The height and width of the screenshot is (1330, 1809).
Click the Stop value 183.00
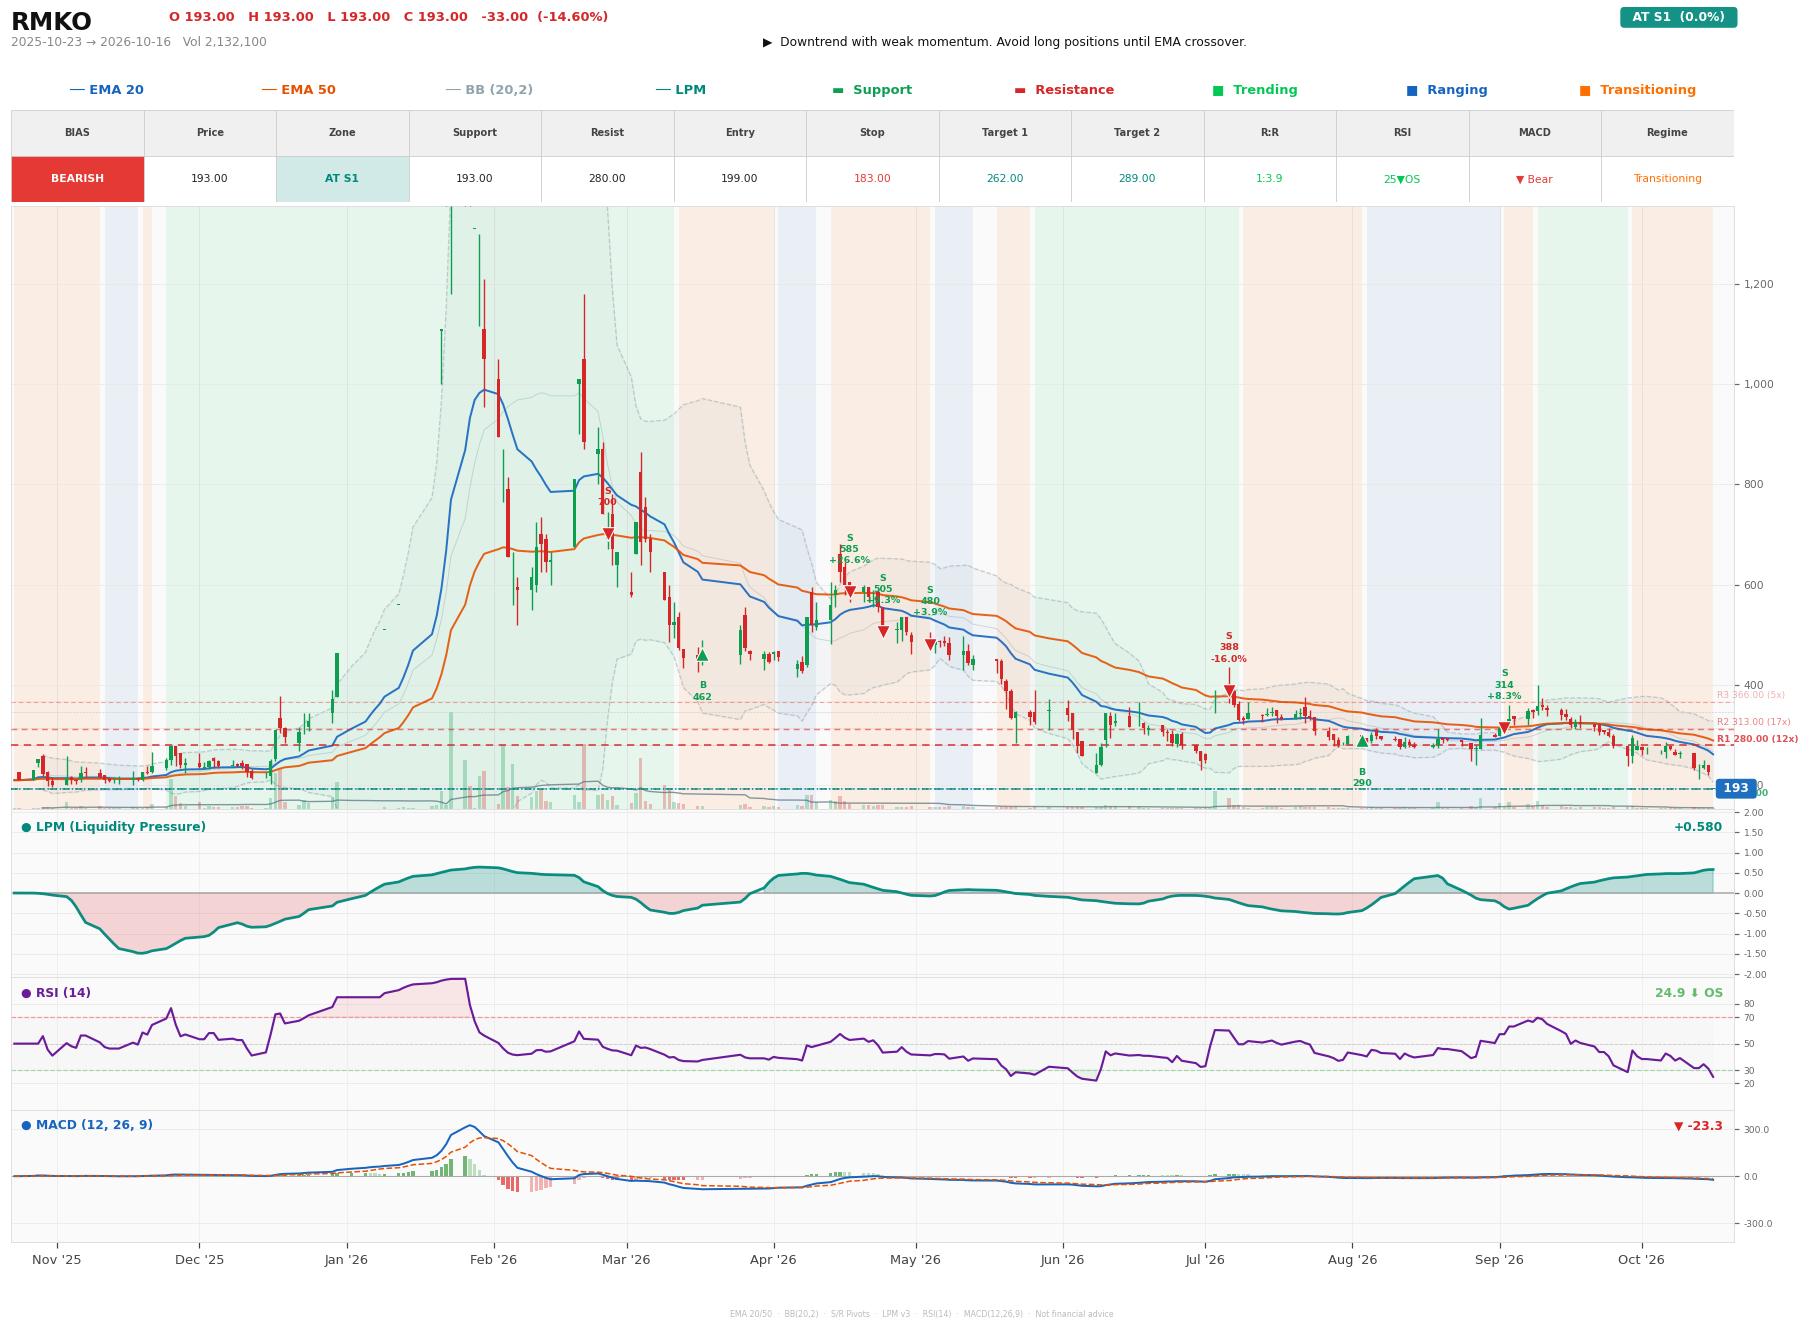click(x=872, y=179)
